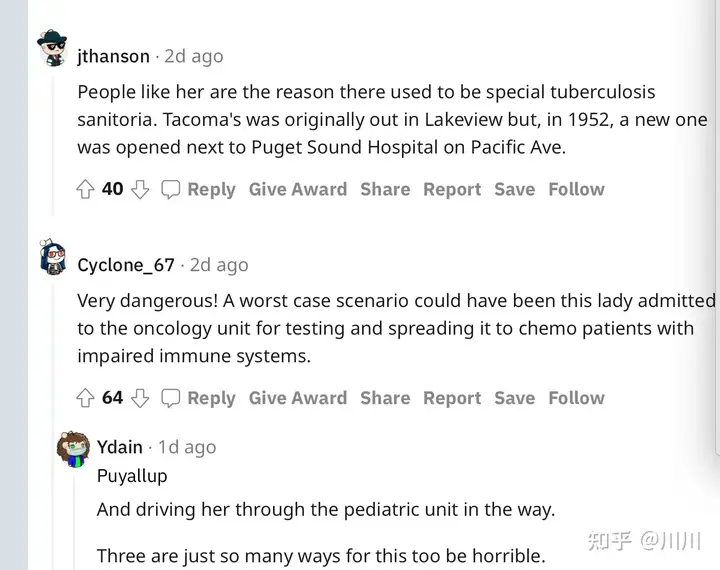720x570 pixels.
Task: Click reply speech bubble on Cyclone_67's comment
Action: pos(170,398)
